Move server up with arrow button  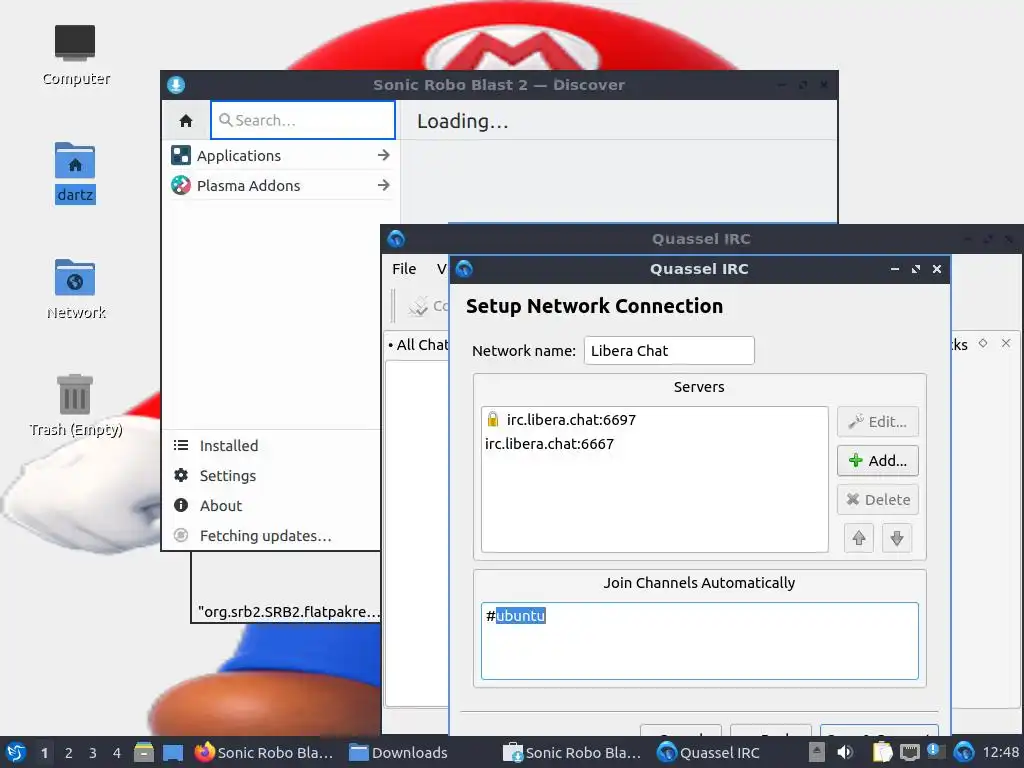click(x=859, y=538)
